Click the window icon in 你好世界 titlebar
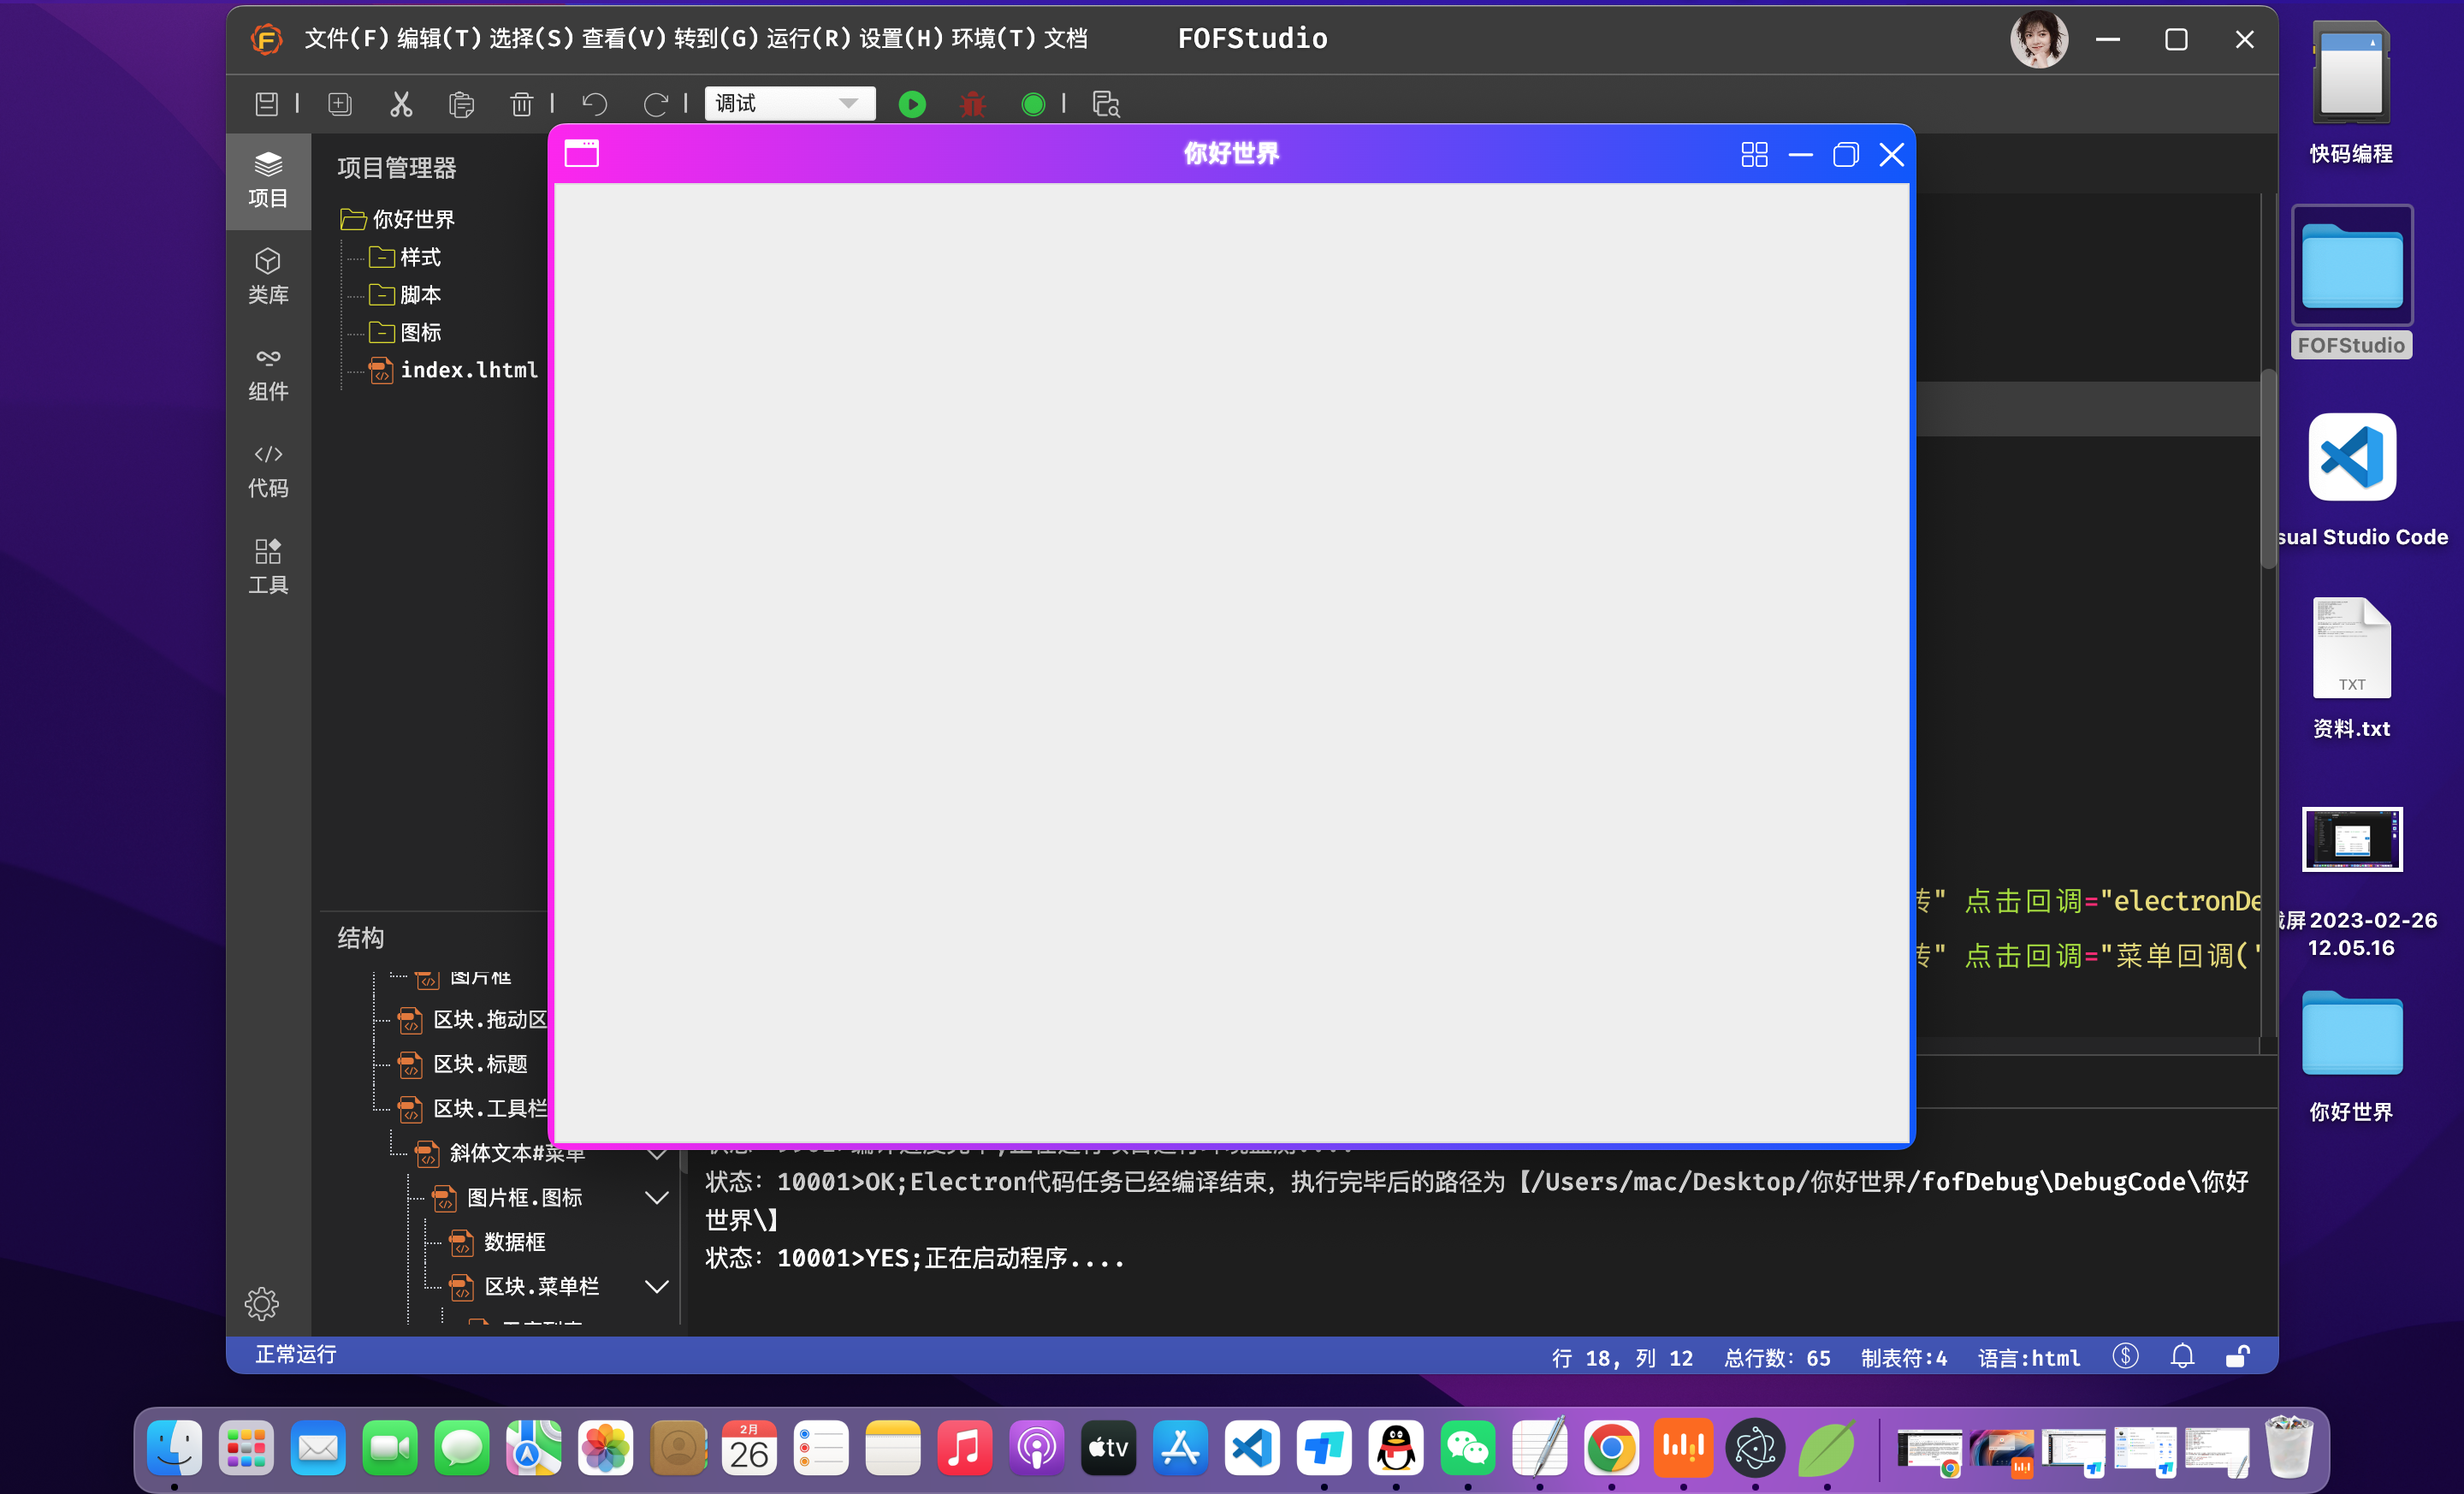Image resolution: width=2464 pixels, height=1494 pixels. [x=582, y=153]
